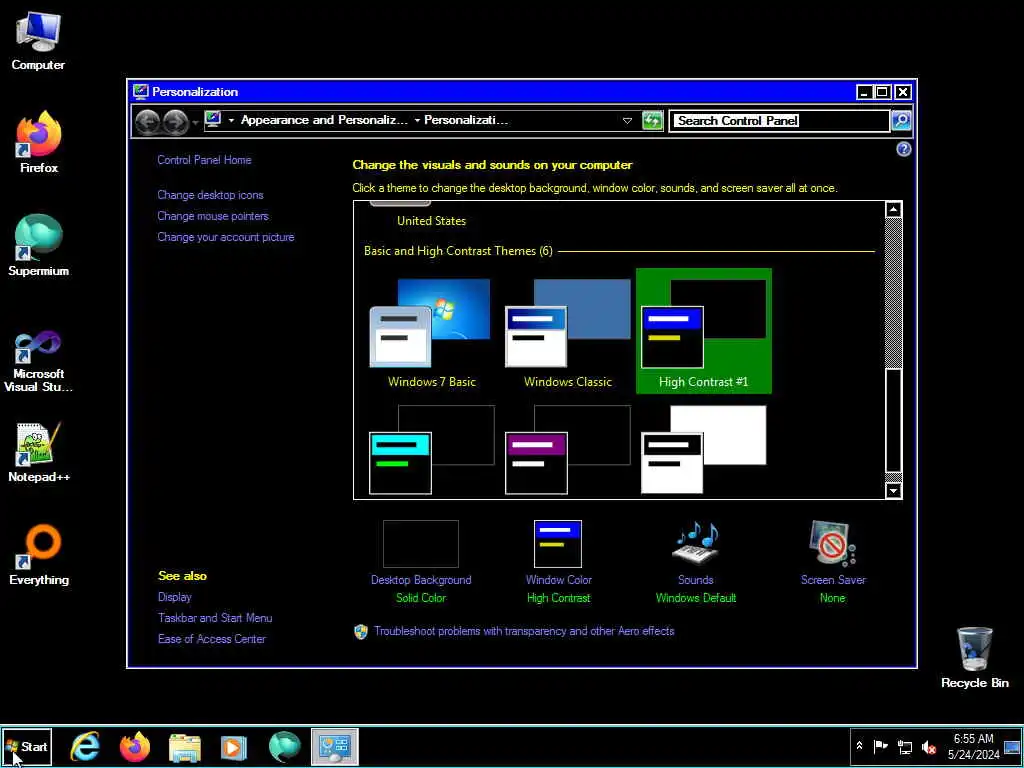Click the muted volume tray icon
The height and width of the screenshot is (768, 1024).
tap(928, 747)
